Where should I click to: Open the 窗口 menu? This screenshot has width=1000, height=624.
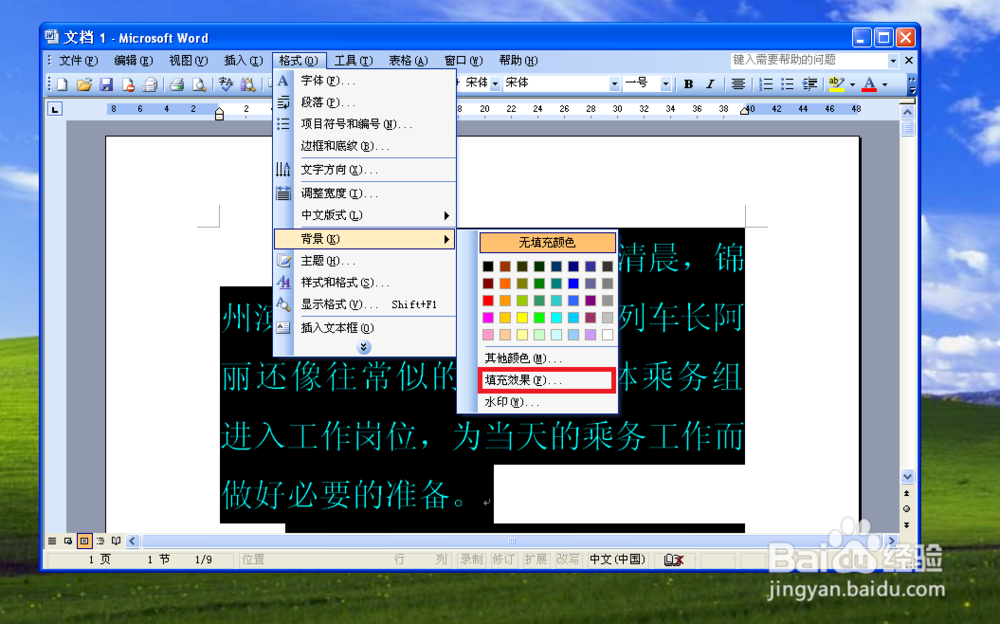(x=464, y=61)
